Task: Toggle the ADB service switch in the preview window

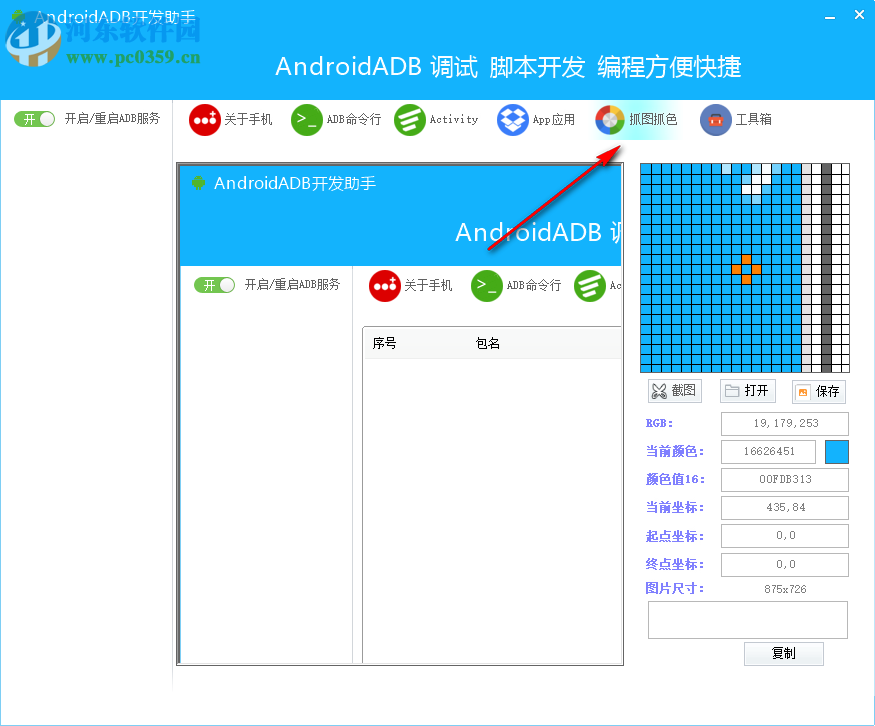Action: click(x=214, y=285)
